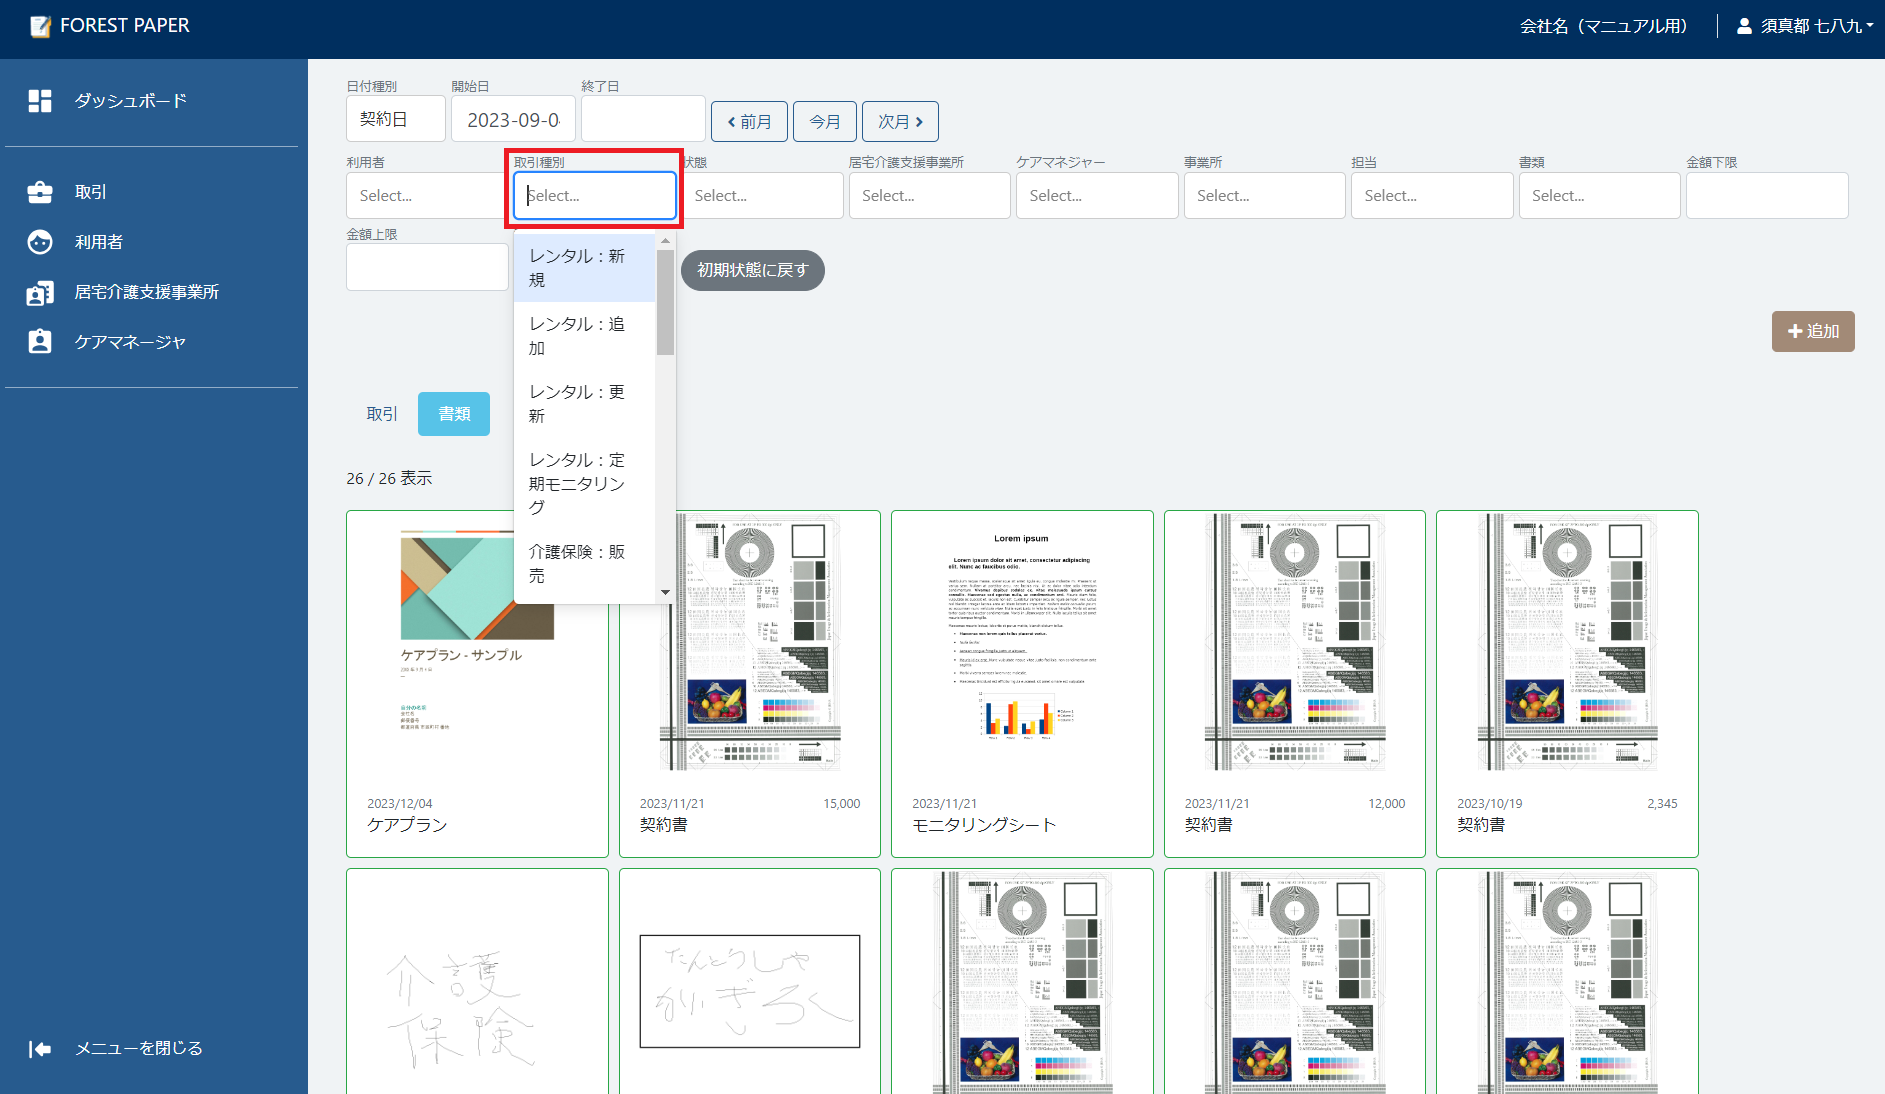Image resolution: width=1885 pixels, height=1094 pixels.
Task: Click the face icon for 利用者
Action: (40, 242)
